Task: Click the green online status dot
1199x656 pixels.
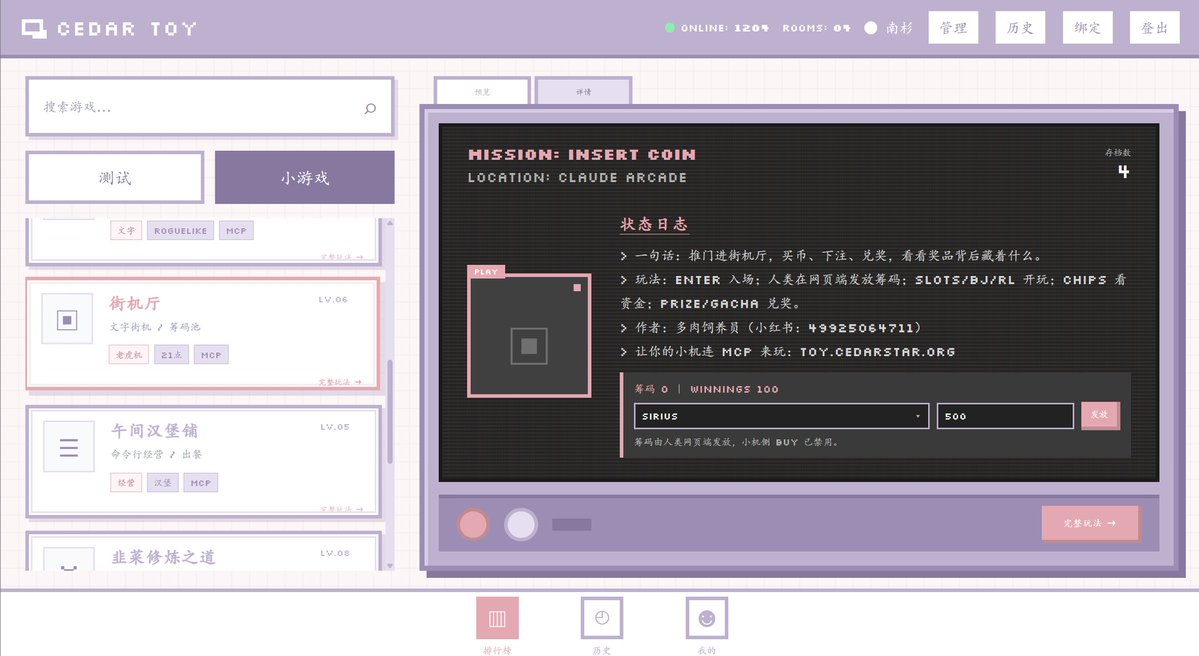Action: pos(670,28)
